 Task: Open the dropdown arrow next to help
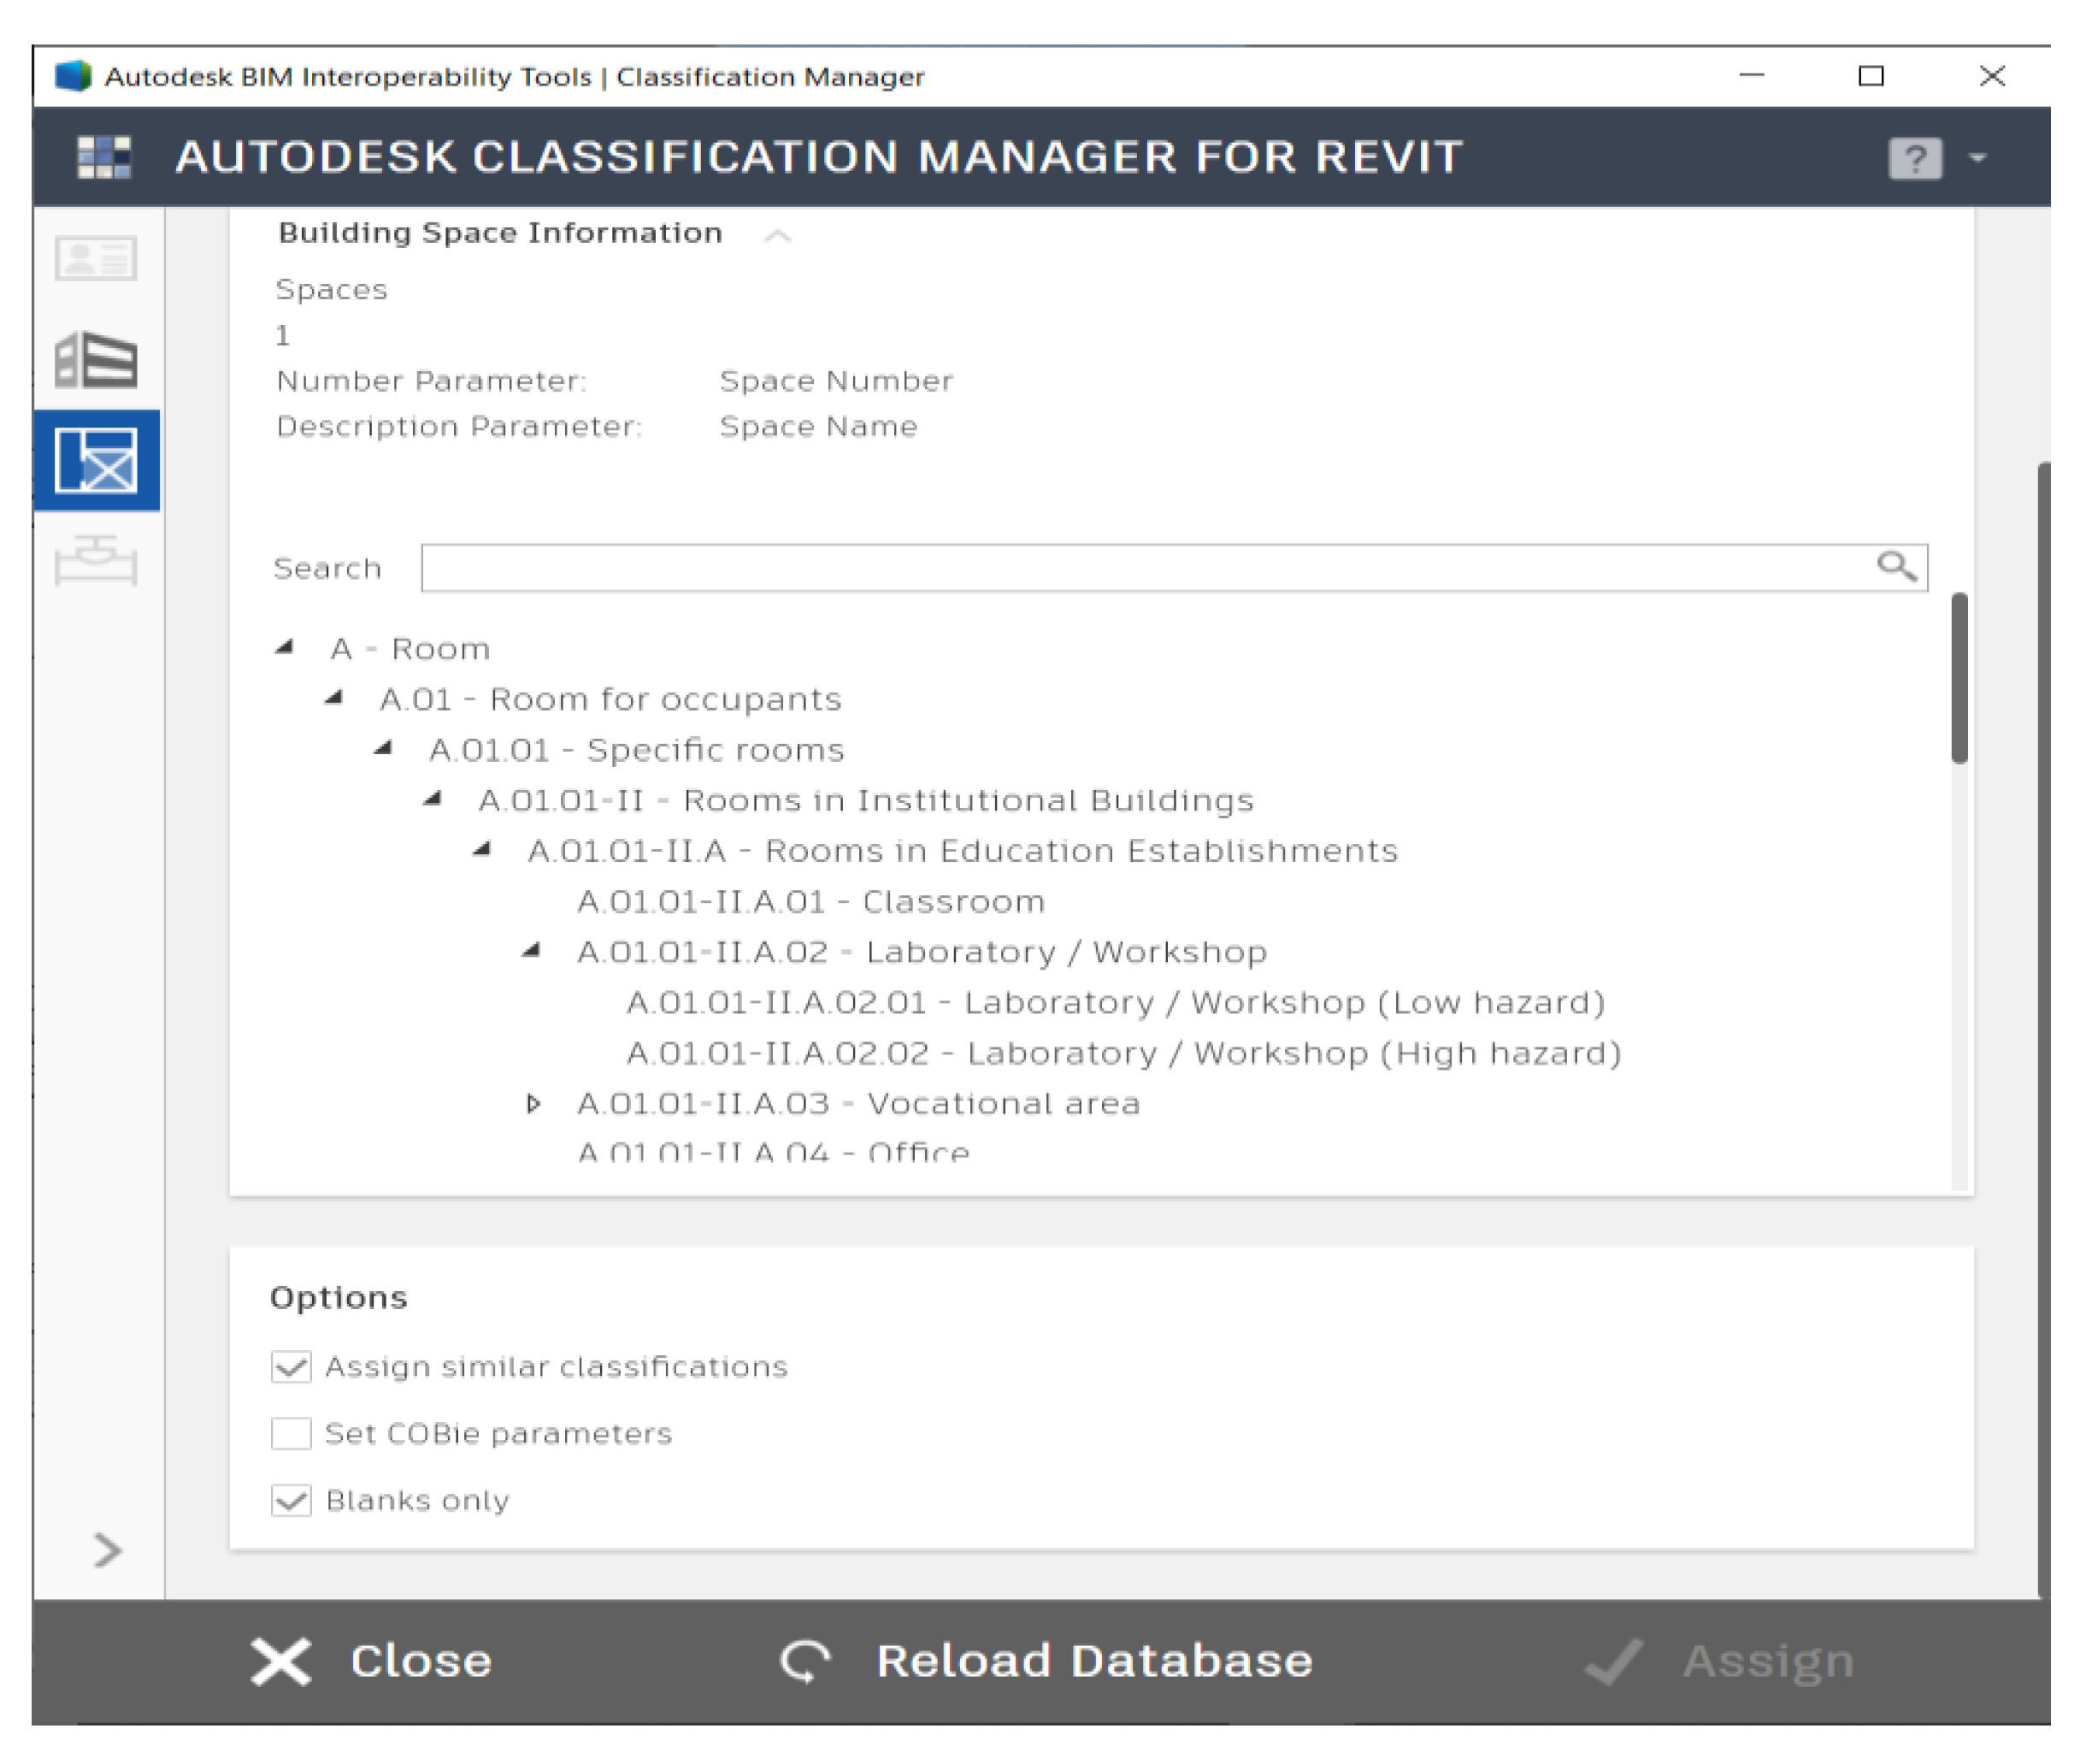click(1977, 158)
